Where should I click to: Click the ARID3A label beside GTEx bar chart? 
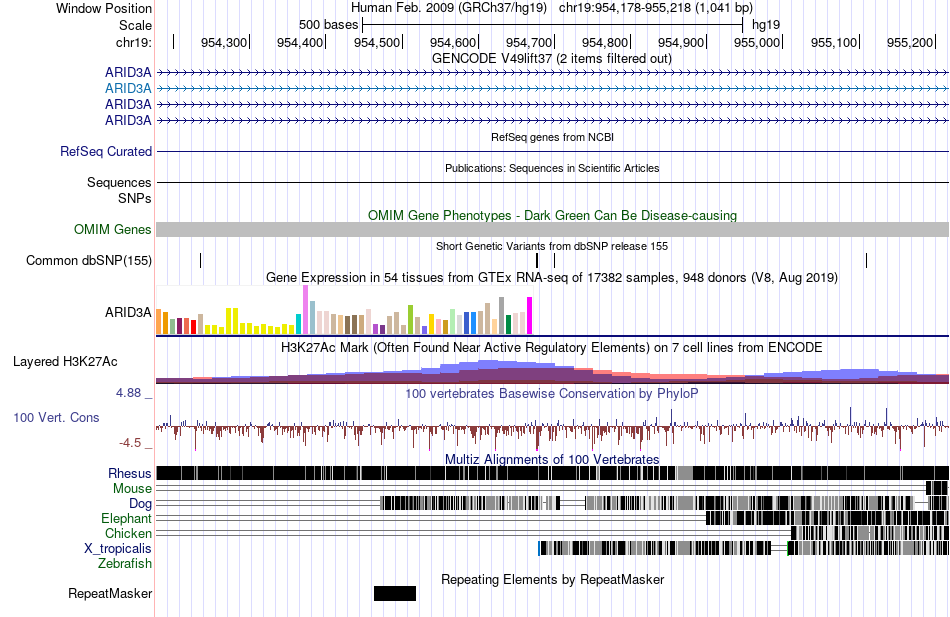point(128,313)
